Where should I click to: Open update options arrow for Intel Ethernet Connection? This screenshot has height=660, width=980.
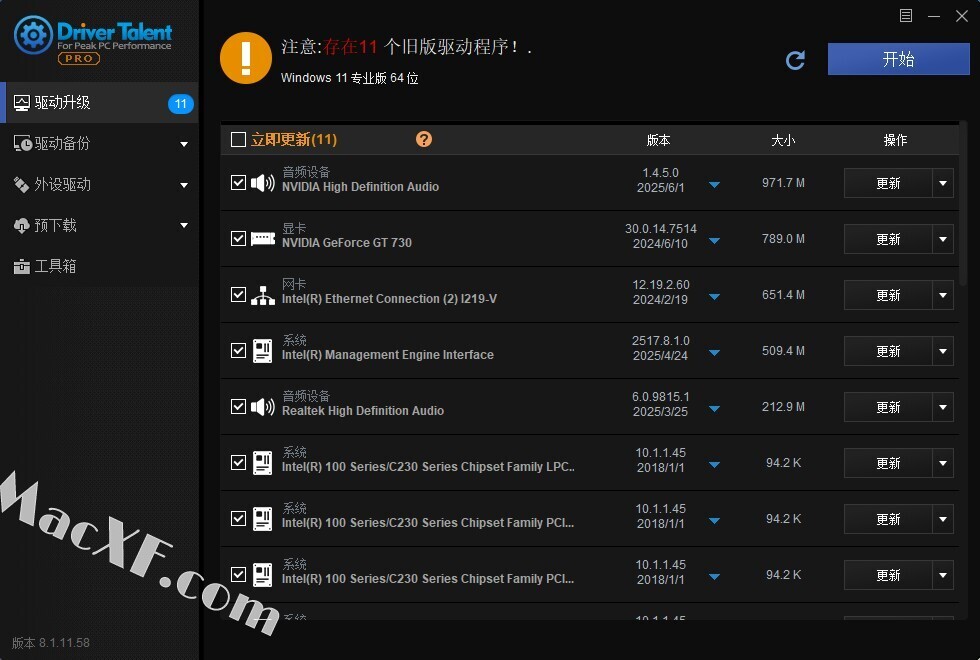[943, 295]
